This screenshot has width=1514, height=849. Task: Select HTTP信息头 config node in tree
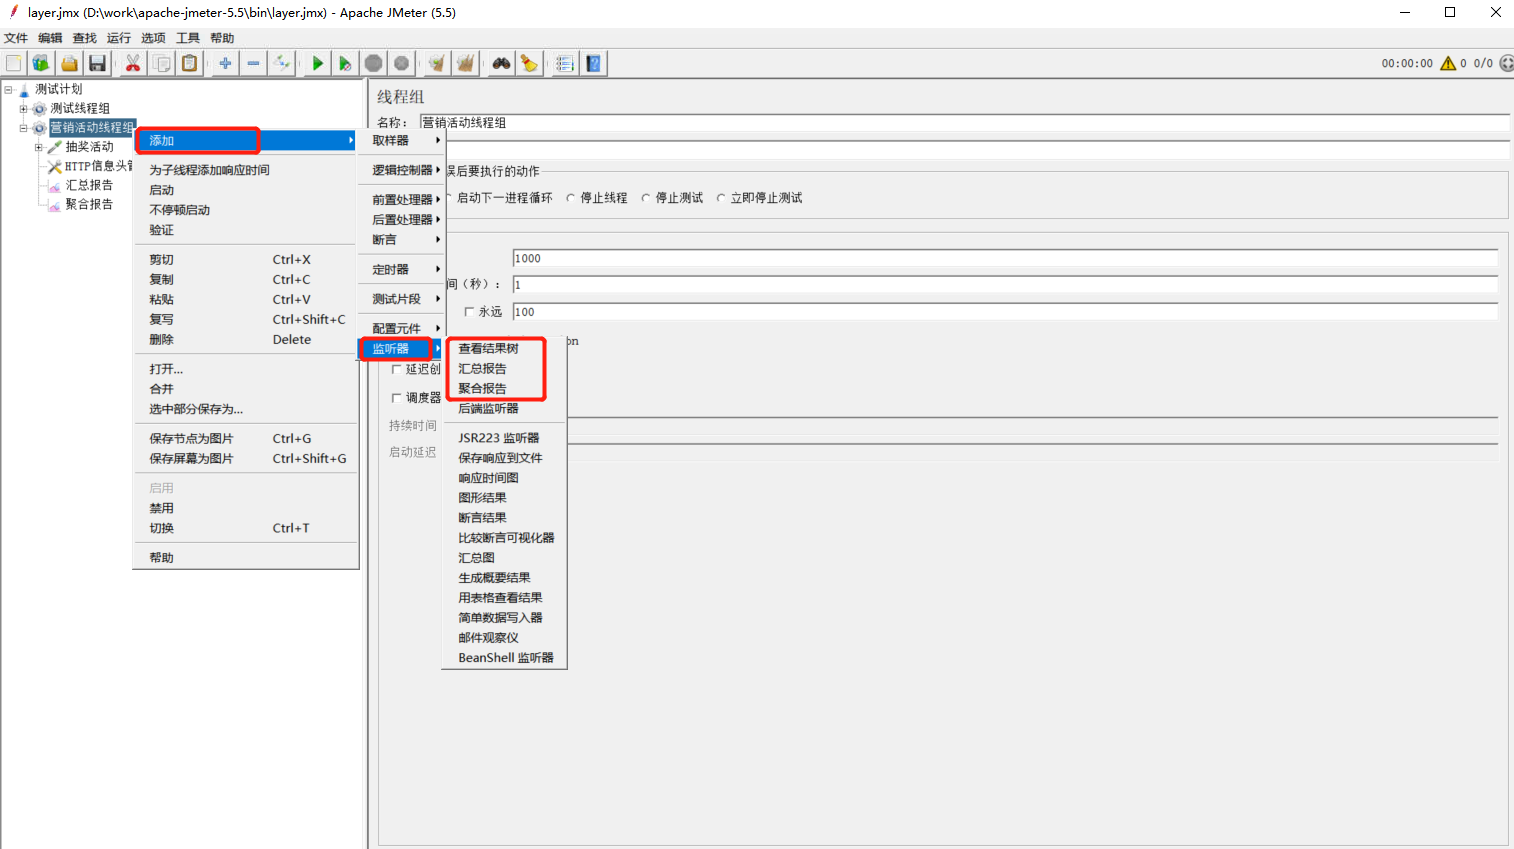pyautogui.click(x=98, y=166)
